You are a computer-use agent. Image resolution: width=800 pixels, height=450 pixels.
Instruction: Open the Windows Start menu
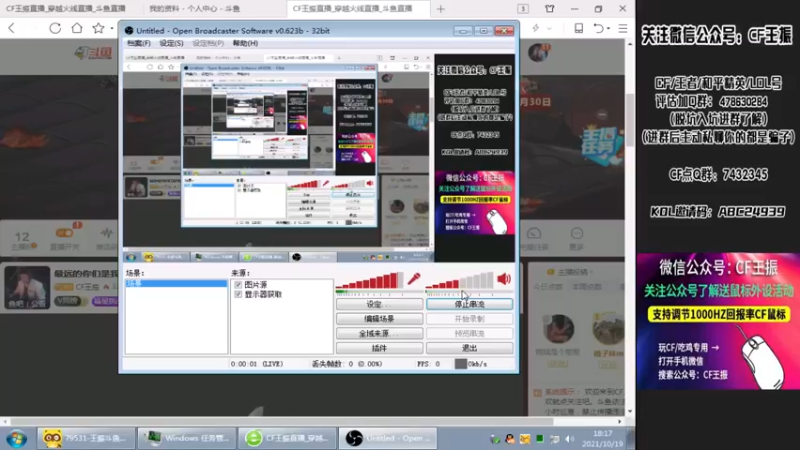(16, 438)
